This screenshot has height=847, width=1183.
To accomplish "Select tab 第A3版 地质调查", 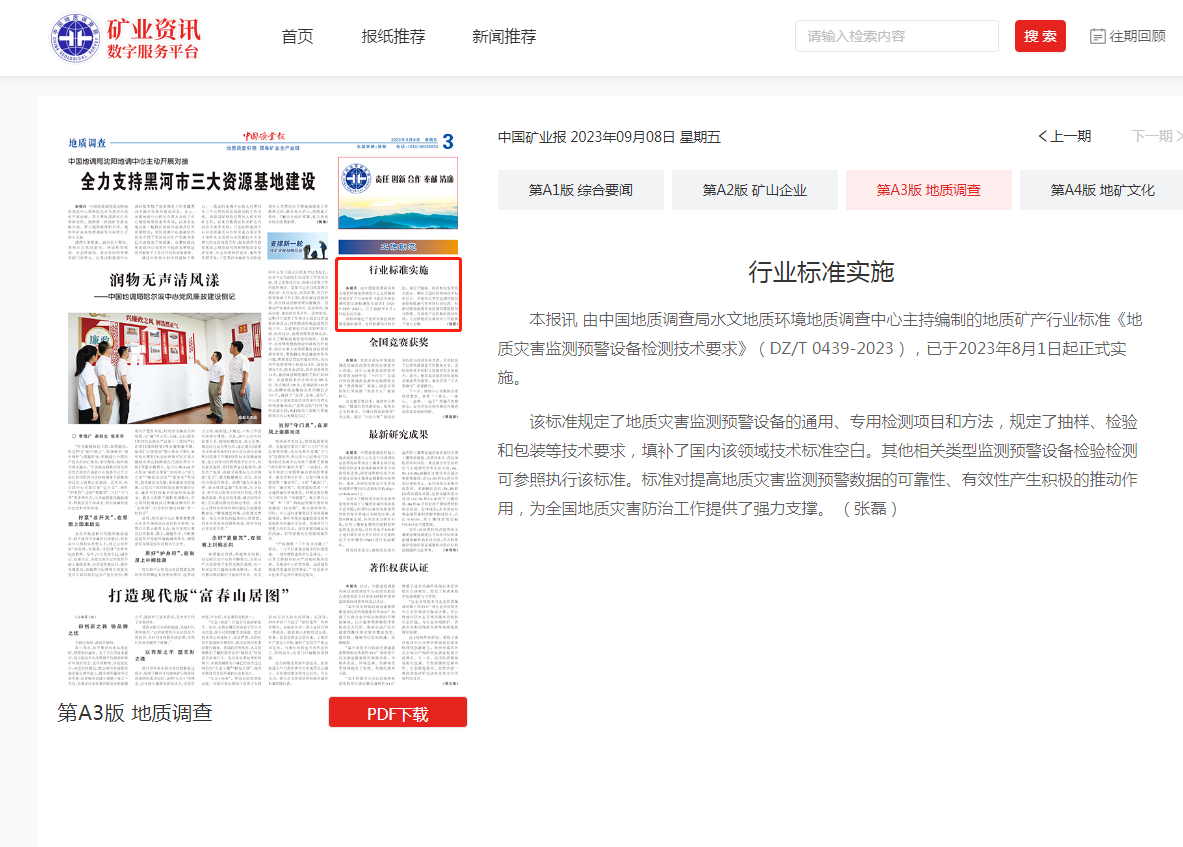I will coord(929,190).
